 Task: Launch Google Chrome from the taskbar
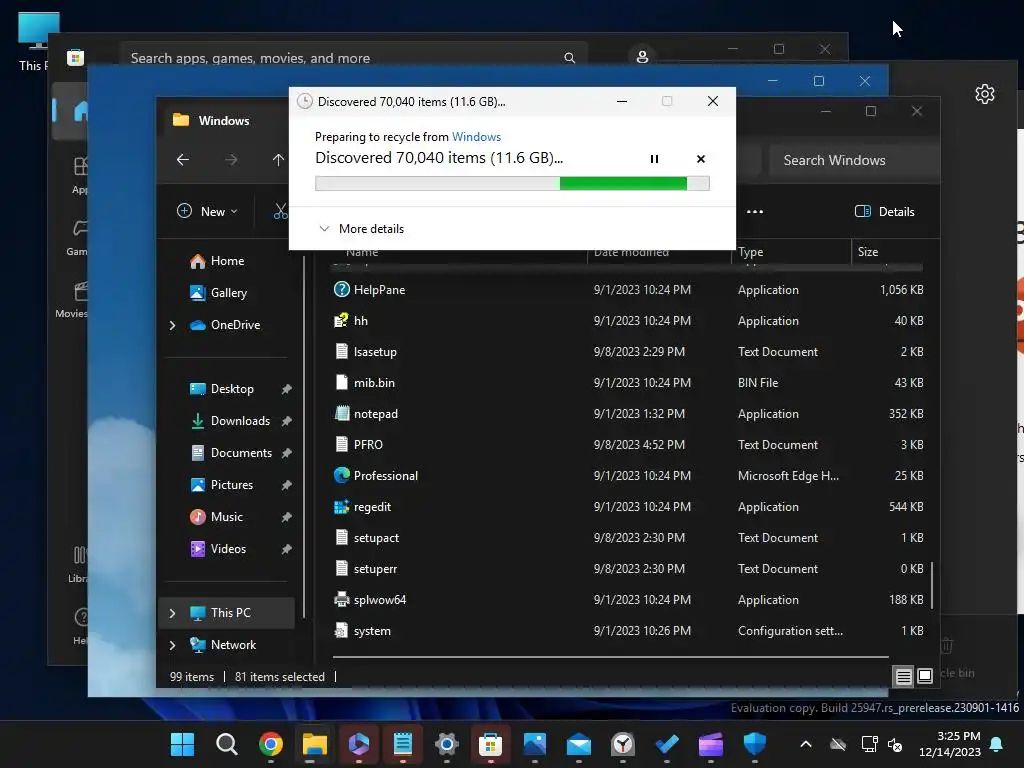pos(270,744)
